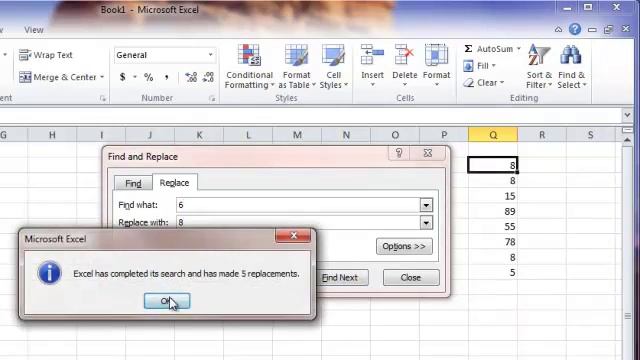
Task: Select the cell containing 78
Action: [493, 242]
